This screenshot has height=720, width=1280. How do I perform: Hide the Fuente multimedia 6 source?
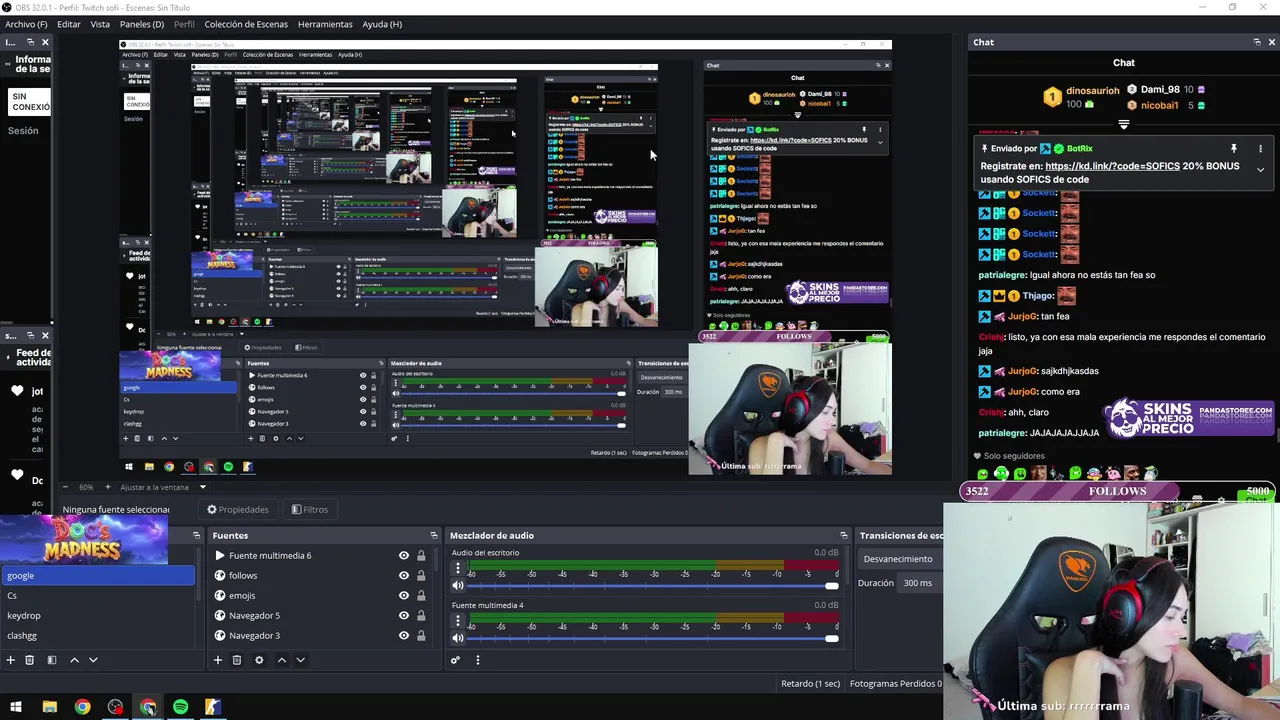click(404, 556)
